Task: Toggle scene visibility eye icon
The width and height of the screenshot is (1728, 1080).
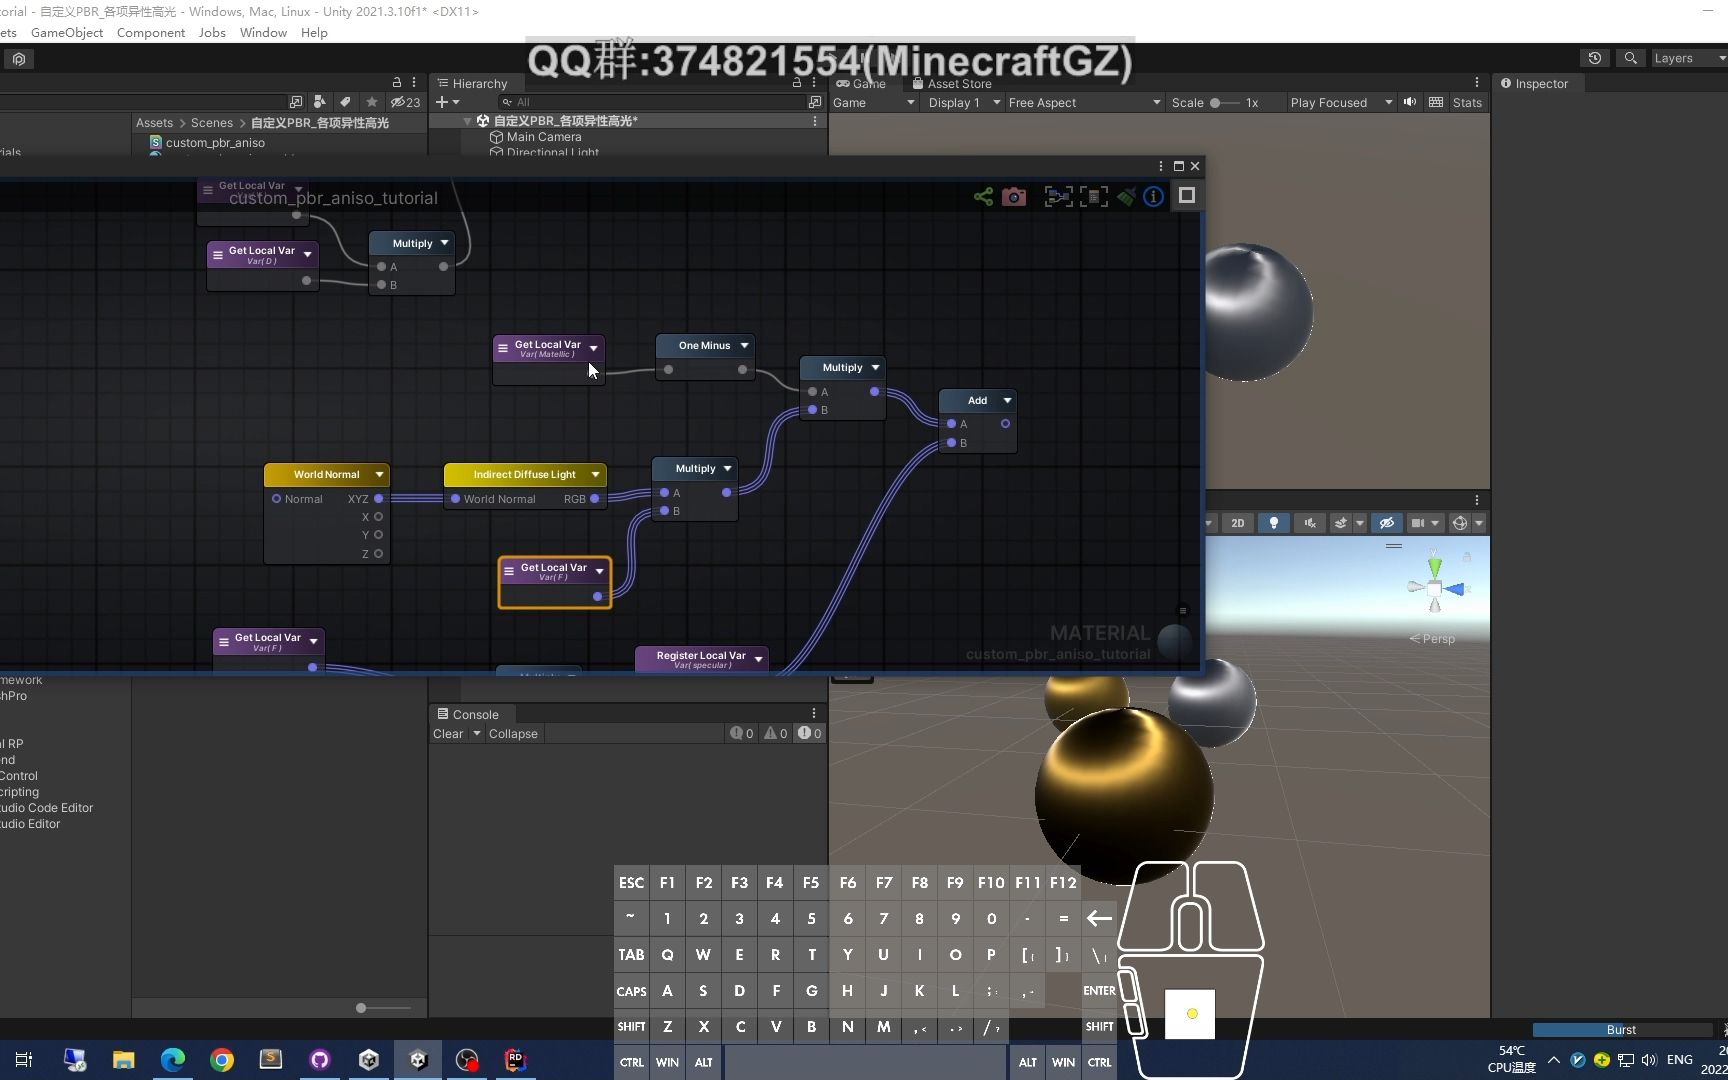Action: pyautogui.click(x=1386, y=522)
